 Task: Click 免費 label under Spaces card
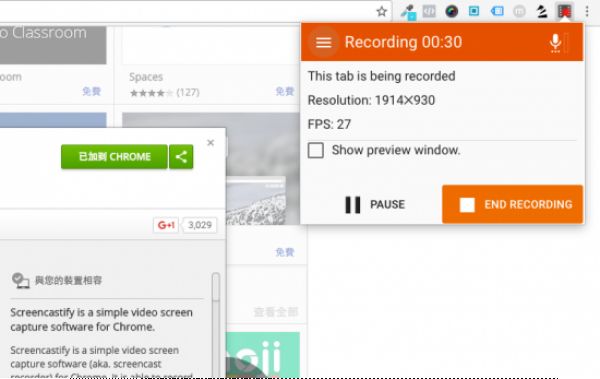tap(285, 91)
